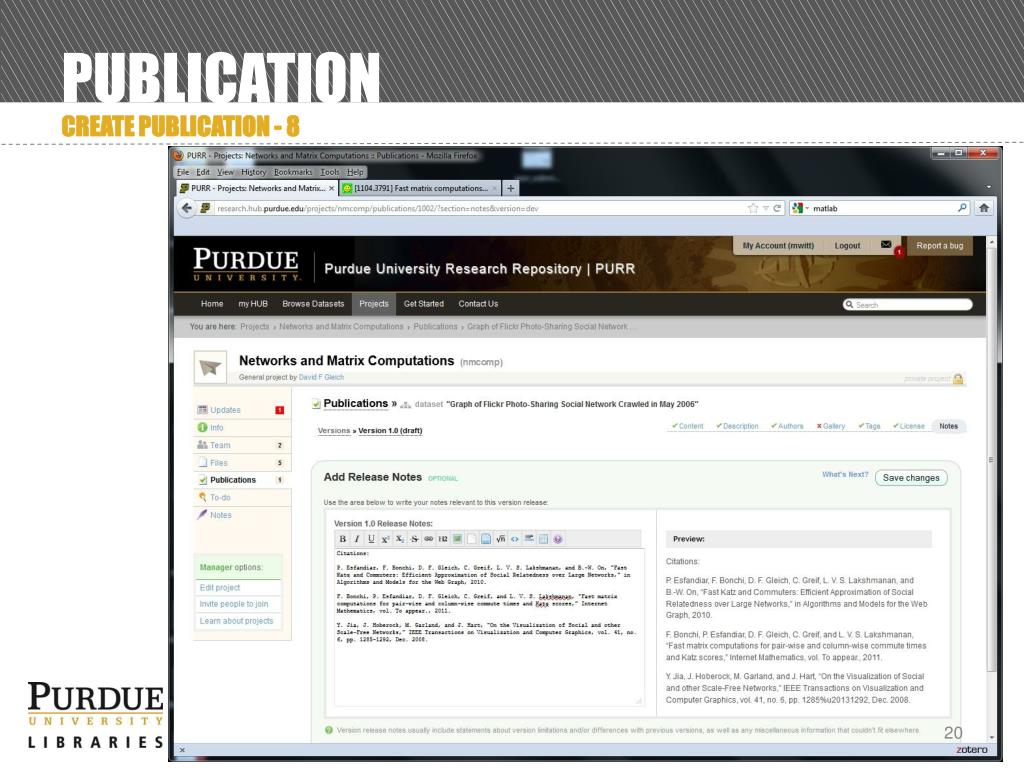Click the Logout button
Screen dimensions: 1024x768
click(x=847, y=246)
